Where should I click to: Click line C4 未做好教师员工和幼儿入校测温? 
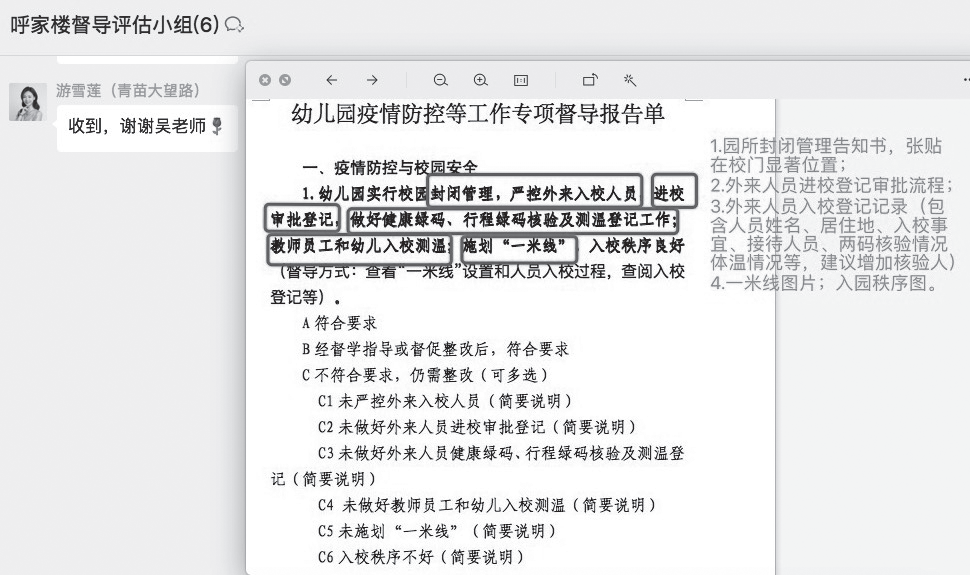point(487,505)
